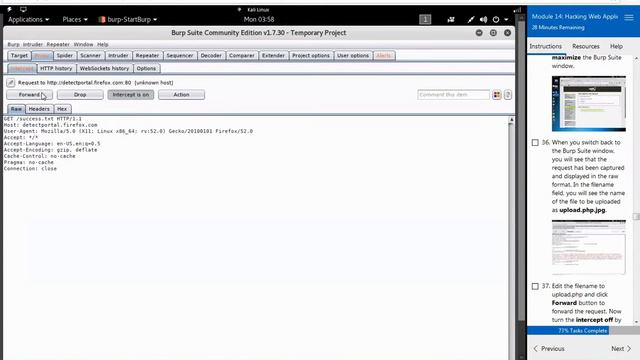Open the Repeater menu in menu bar
The width and height of the screenshot is (640, 360).
coord(58,44)
